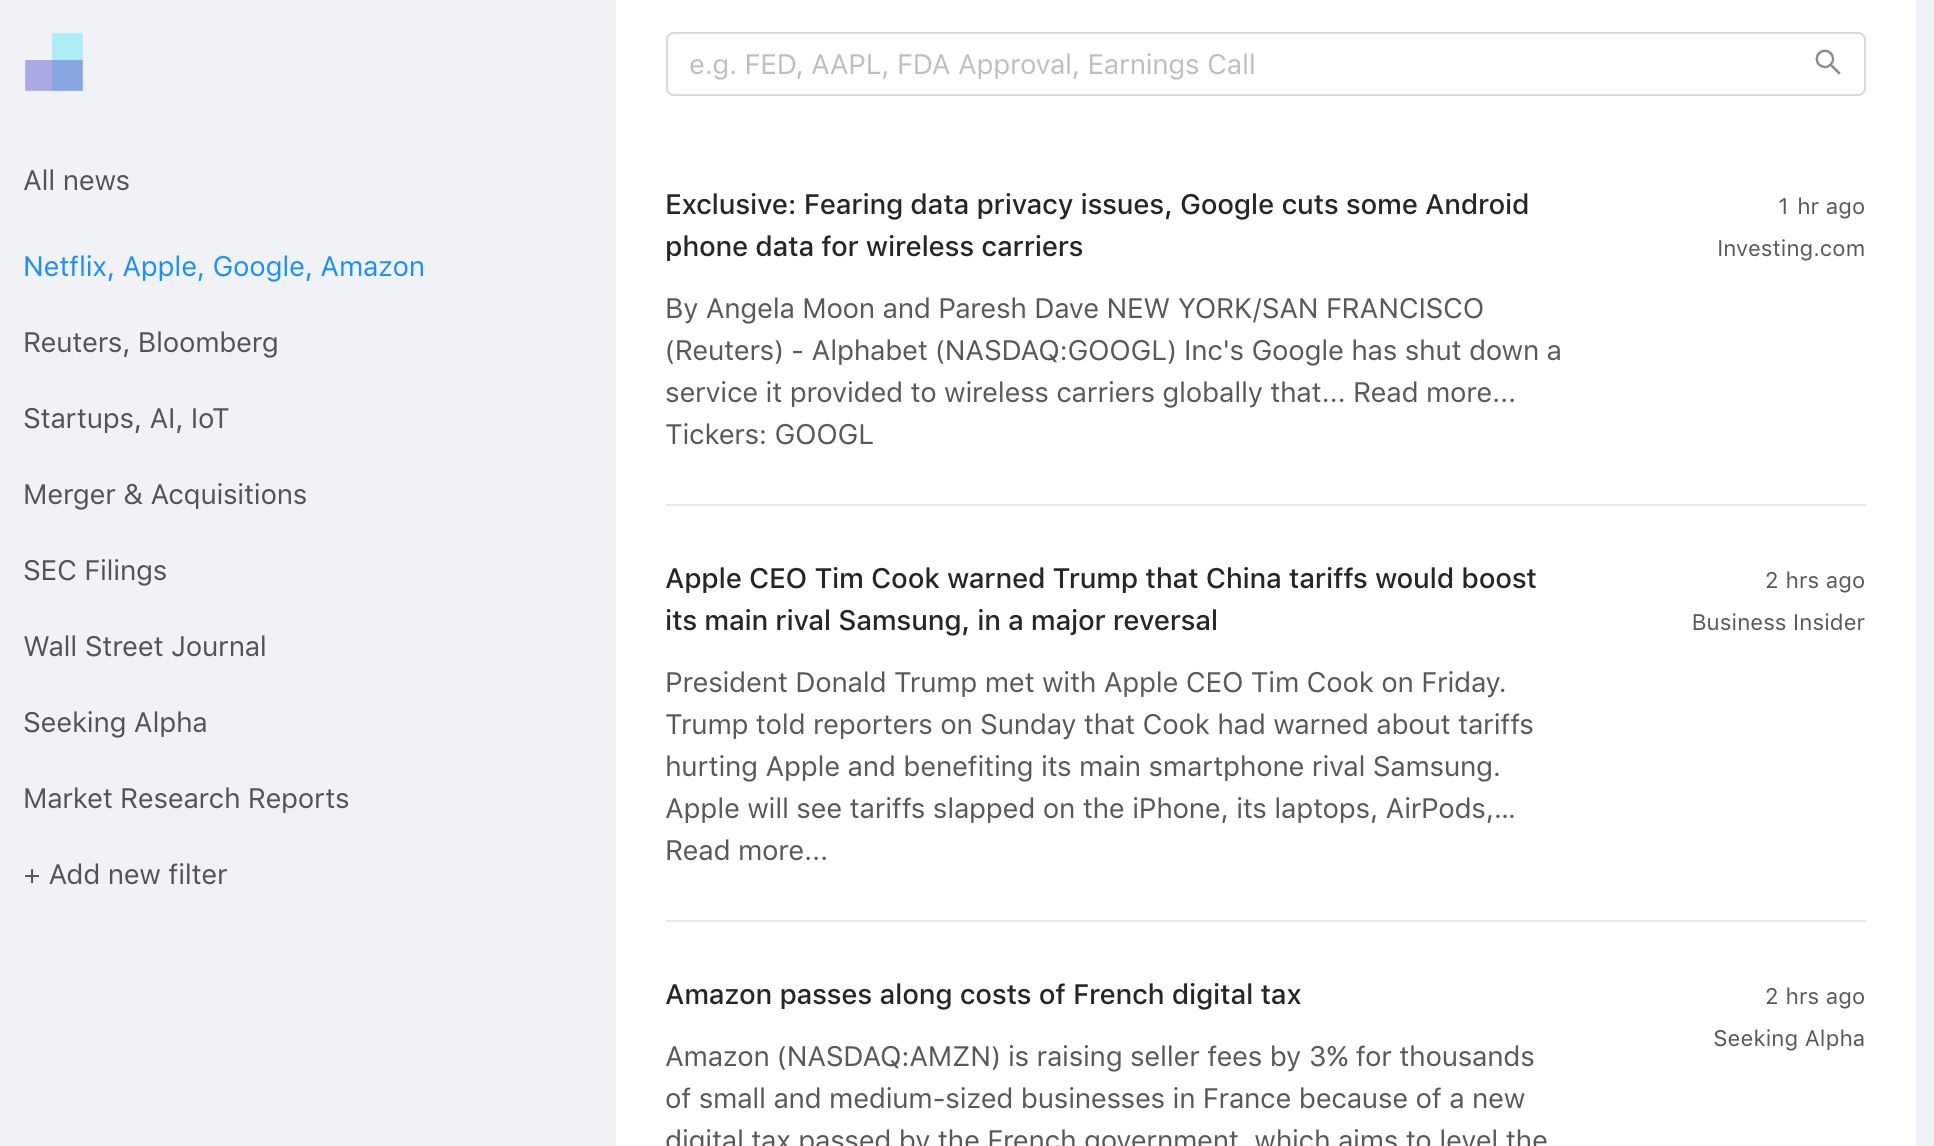
Task: Click the Business Insider source label
Action: click(1777, 623)
